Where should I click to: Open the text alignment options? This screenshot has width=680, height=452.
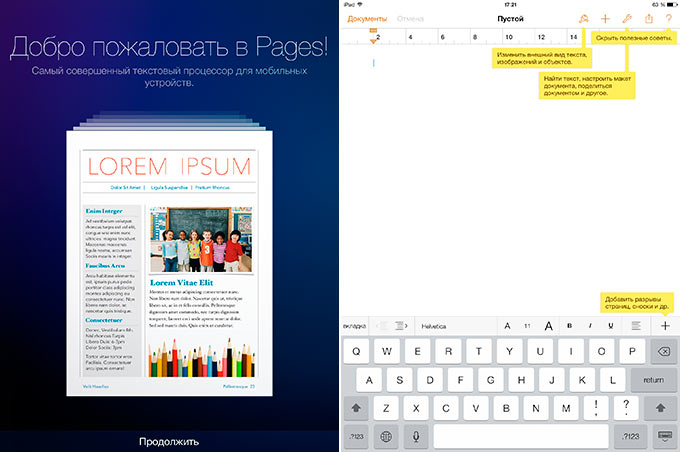coord(636,326)
